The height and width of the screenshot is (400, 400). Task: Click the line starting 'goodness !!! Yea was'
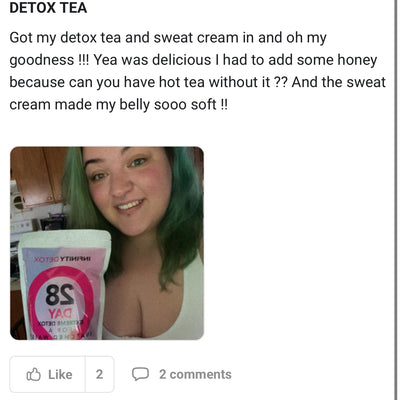pyautogui.click(x=193, y=60)
